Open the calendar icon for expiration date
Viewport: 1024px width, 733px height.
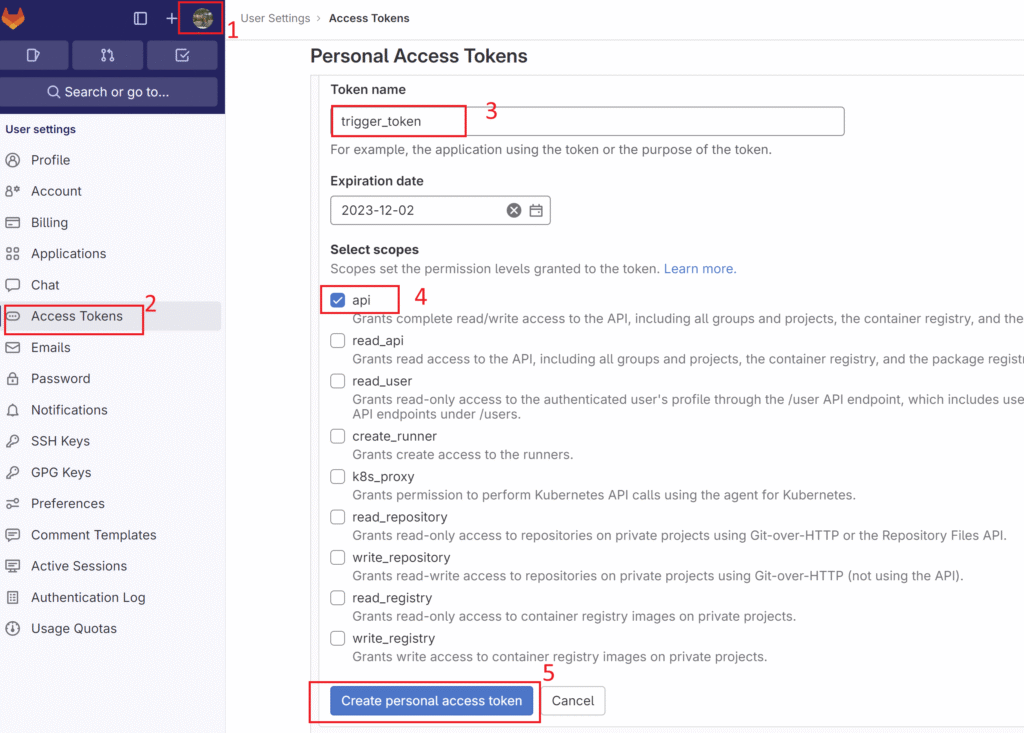[535, 210]
